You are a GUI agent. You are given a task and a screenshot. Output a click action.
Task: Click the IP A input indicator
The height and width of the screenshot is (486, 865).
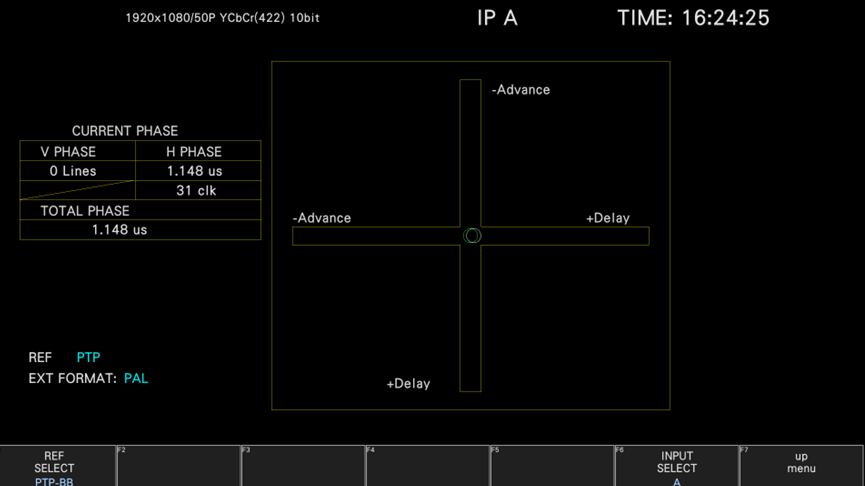coord(497,18)
